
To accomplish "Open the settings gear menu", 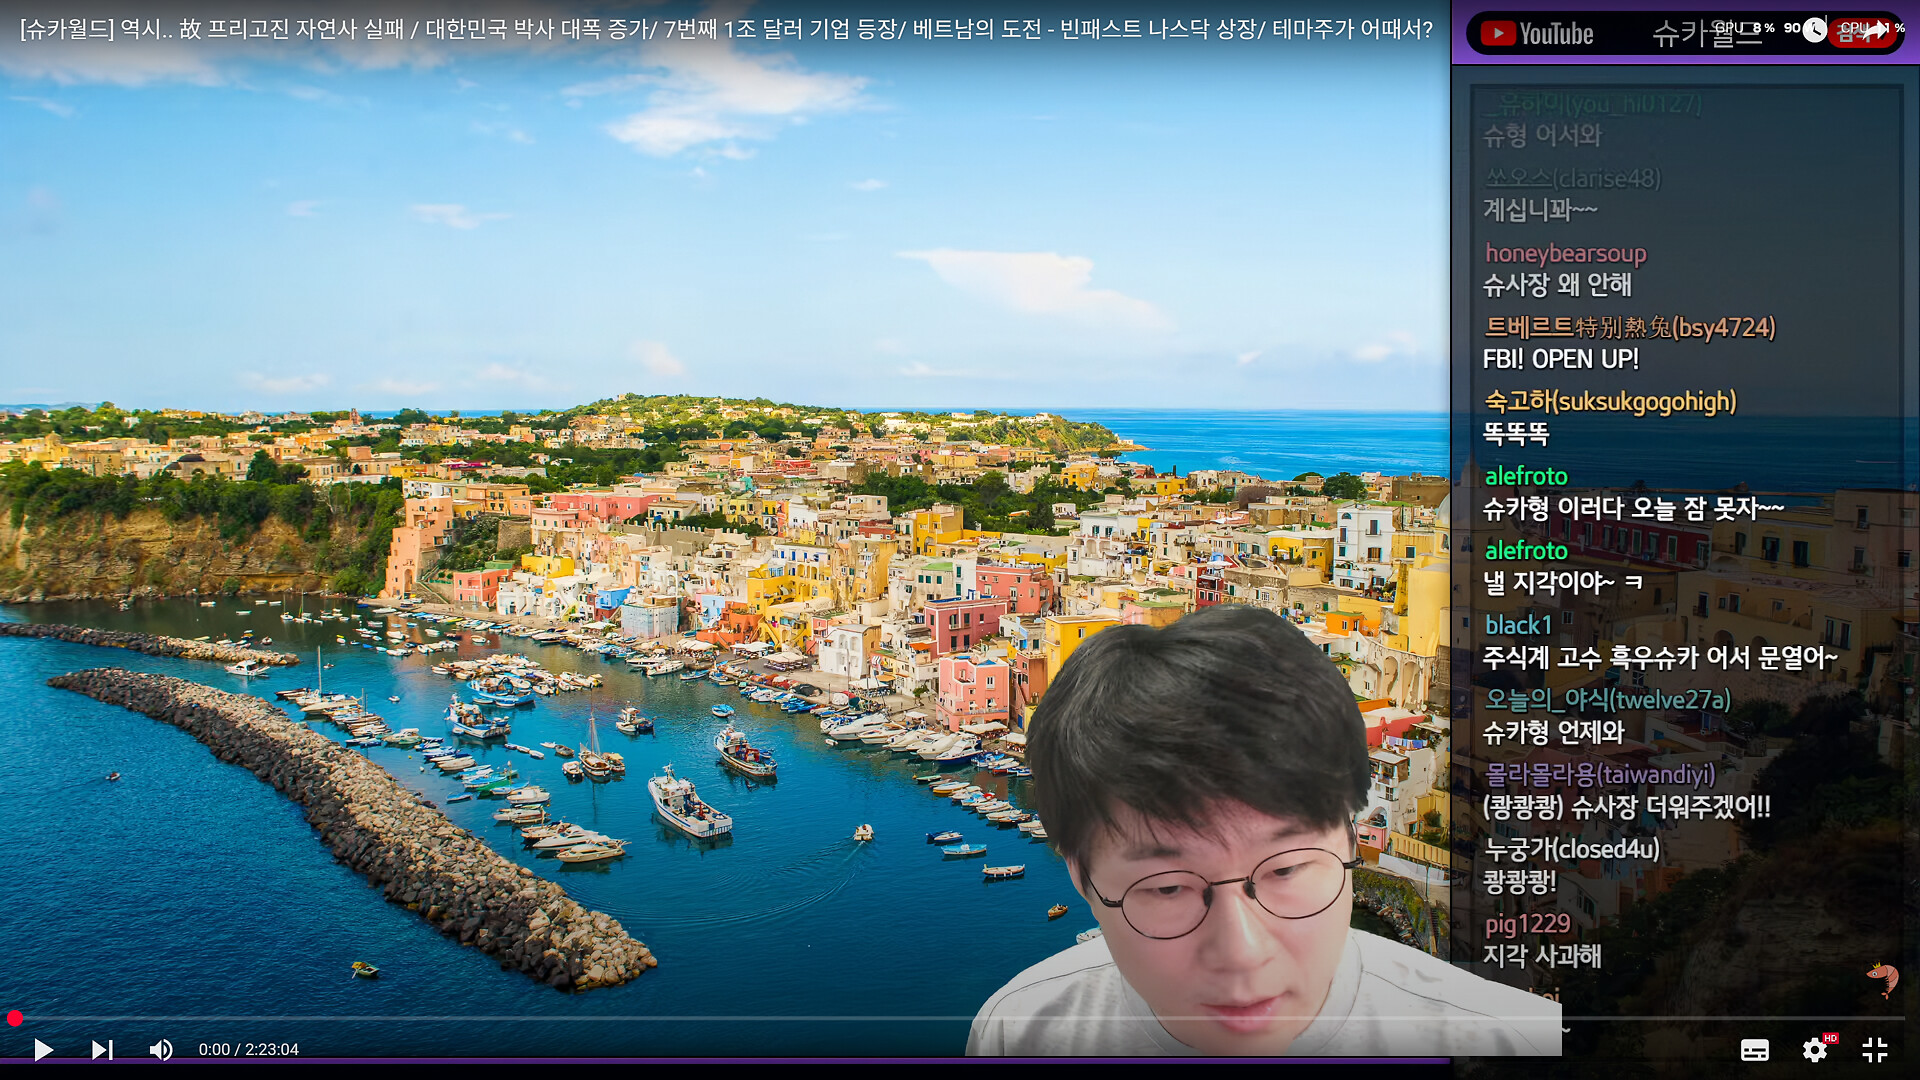I will pyautogui.click(x=1814, y=1050).
